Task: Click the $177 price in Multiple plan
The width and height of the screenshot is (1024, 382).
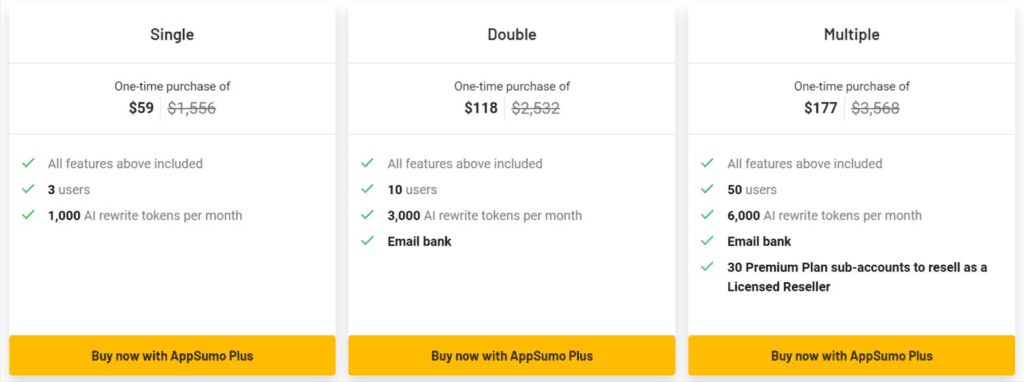Action: click(x=821, y=108)
